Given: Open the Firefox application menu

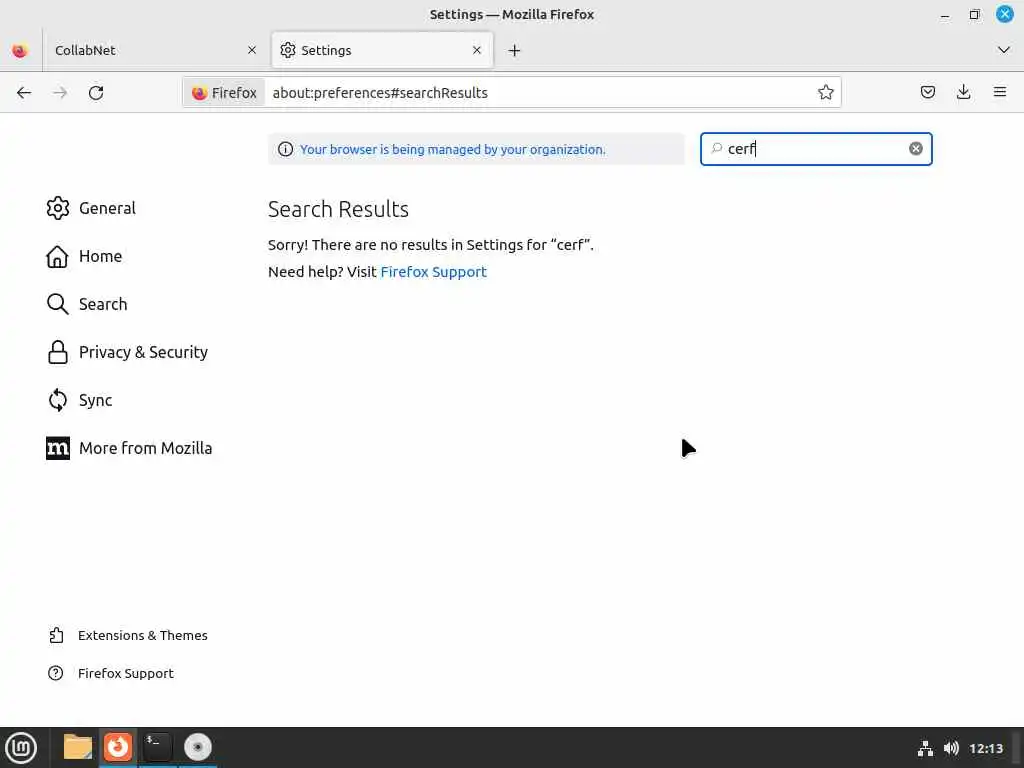Looking at the screenshot, I should pos(1000,92).
